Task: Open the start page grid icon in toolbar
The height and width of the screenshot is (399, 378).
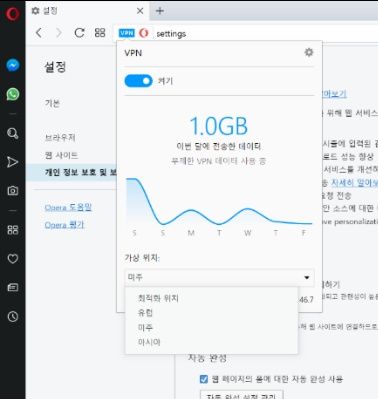Action: (100, 33)
